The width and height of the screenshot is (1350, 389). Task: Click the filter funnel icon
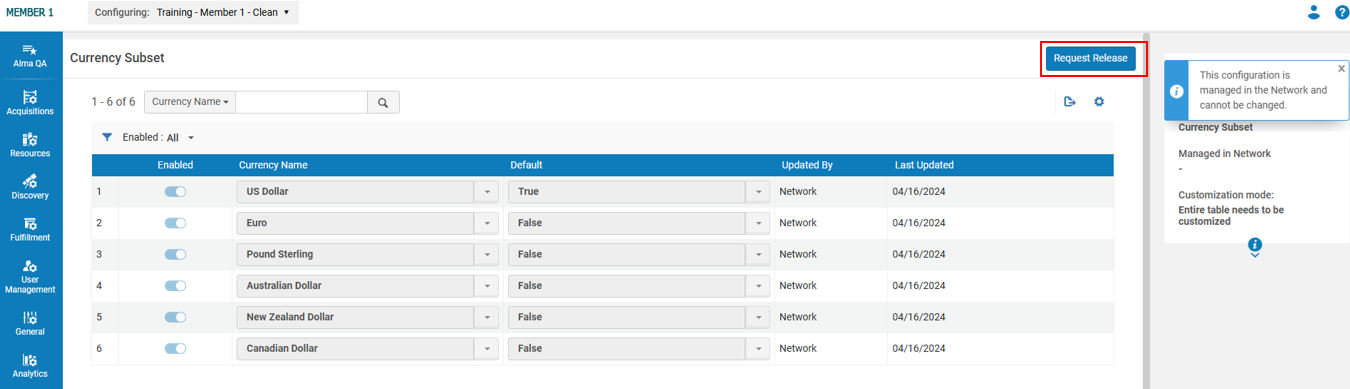(107, 137)
